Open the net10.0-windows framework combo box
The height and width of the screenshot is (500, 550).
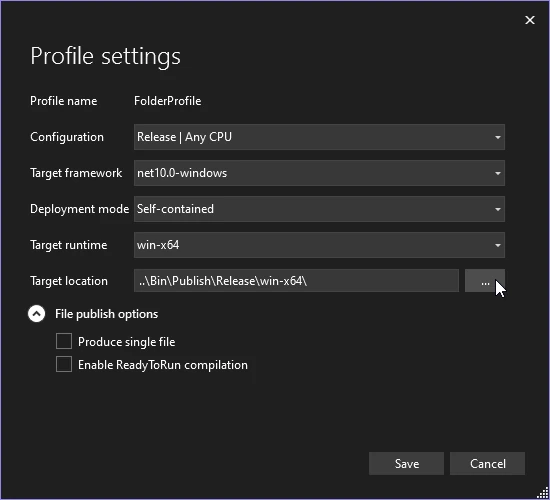(319, 173)
